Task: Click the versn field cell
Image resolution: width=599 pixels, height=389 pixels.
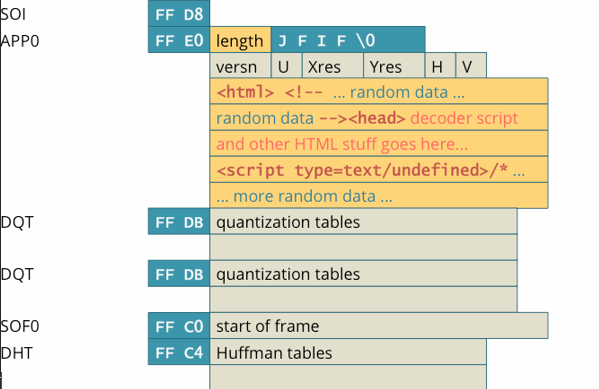Action: click(240, 66)
